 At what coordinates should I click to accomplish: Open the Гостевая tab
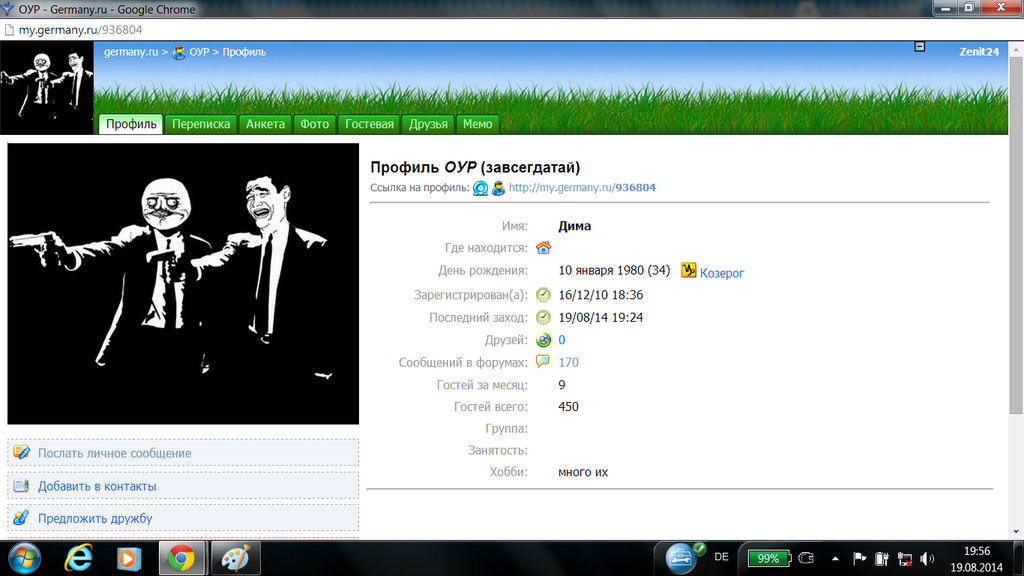[x=369, y=124]
